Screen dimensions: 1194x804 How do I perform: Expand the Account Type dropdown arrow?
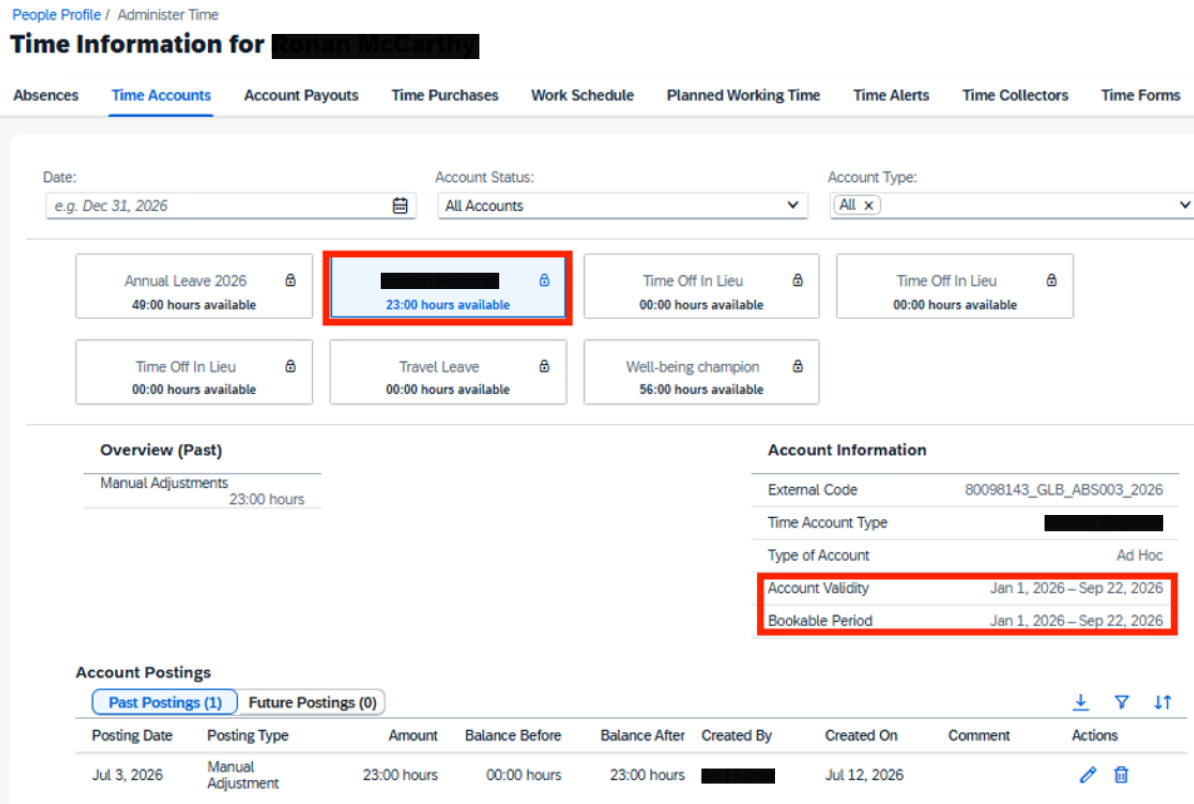coord(1184,205)
